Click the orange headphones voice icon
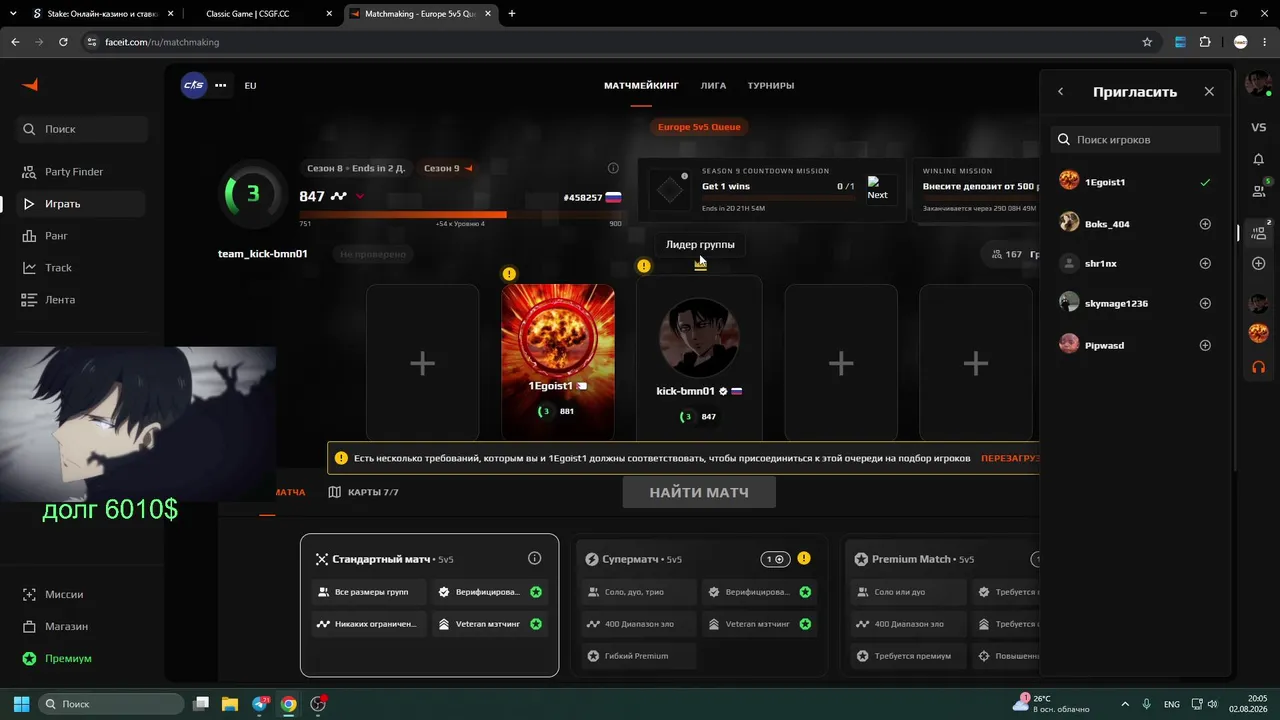 [1258, 367]
